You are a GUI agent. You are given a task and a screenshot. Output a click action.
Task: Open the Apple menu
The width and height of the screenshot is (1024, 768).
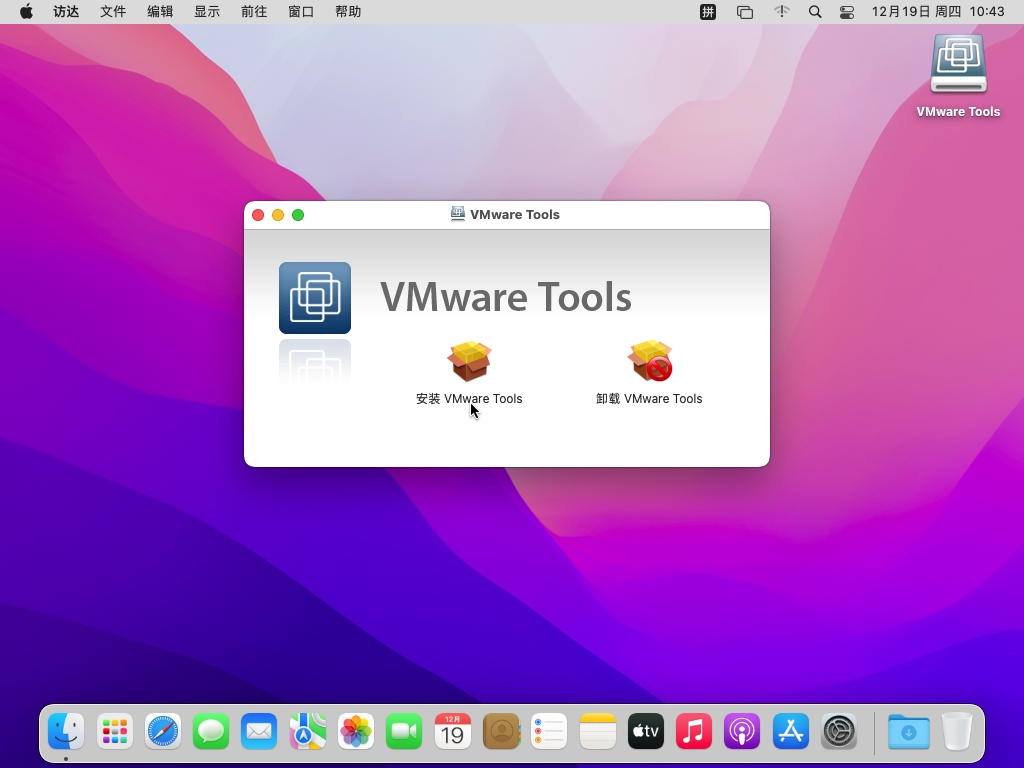tap(26, 12)
